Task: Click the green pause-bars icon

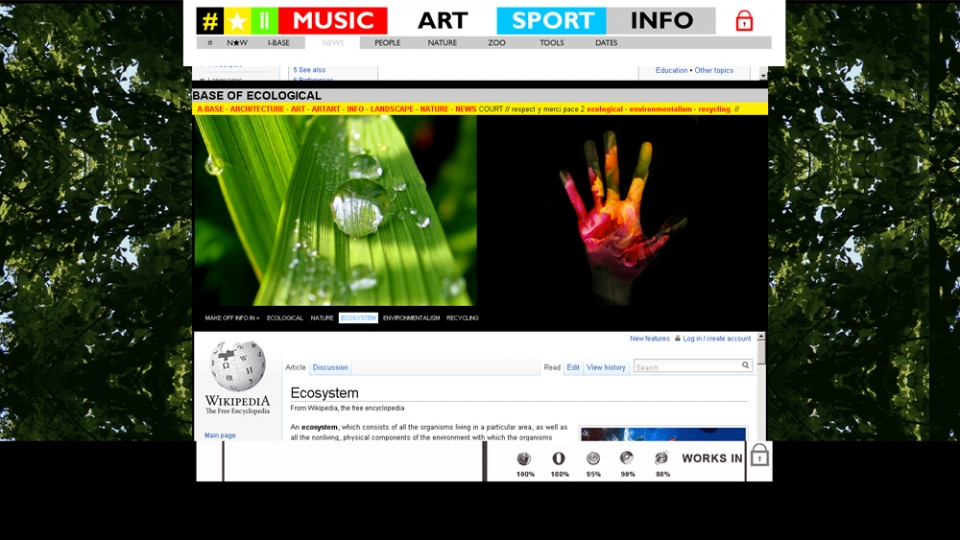Action: (x=264, y=21)
